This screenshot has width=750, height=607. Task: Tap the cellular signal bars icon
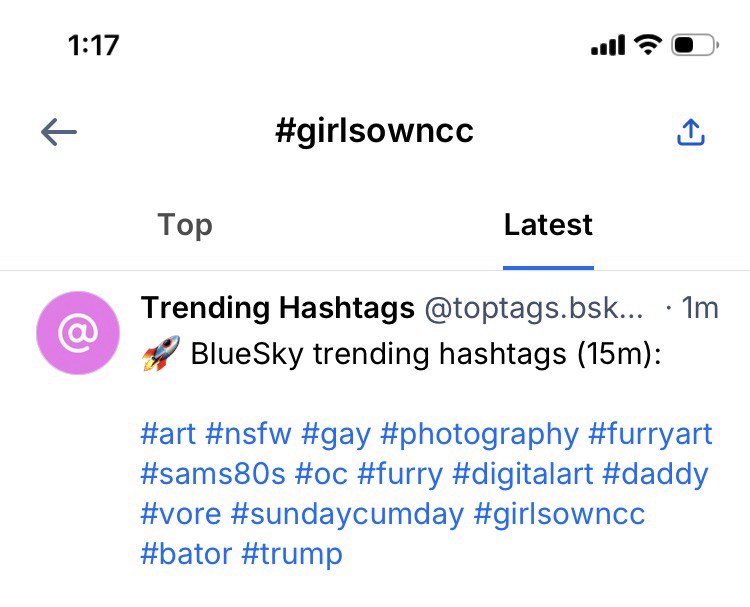point(608,45)
